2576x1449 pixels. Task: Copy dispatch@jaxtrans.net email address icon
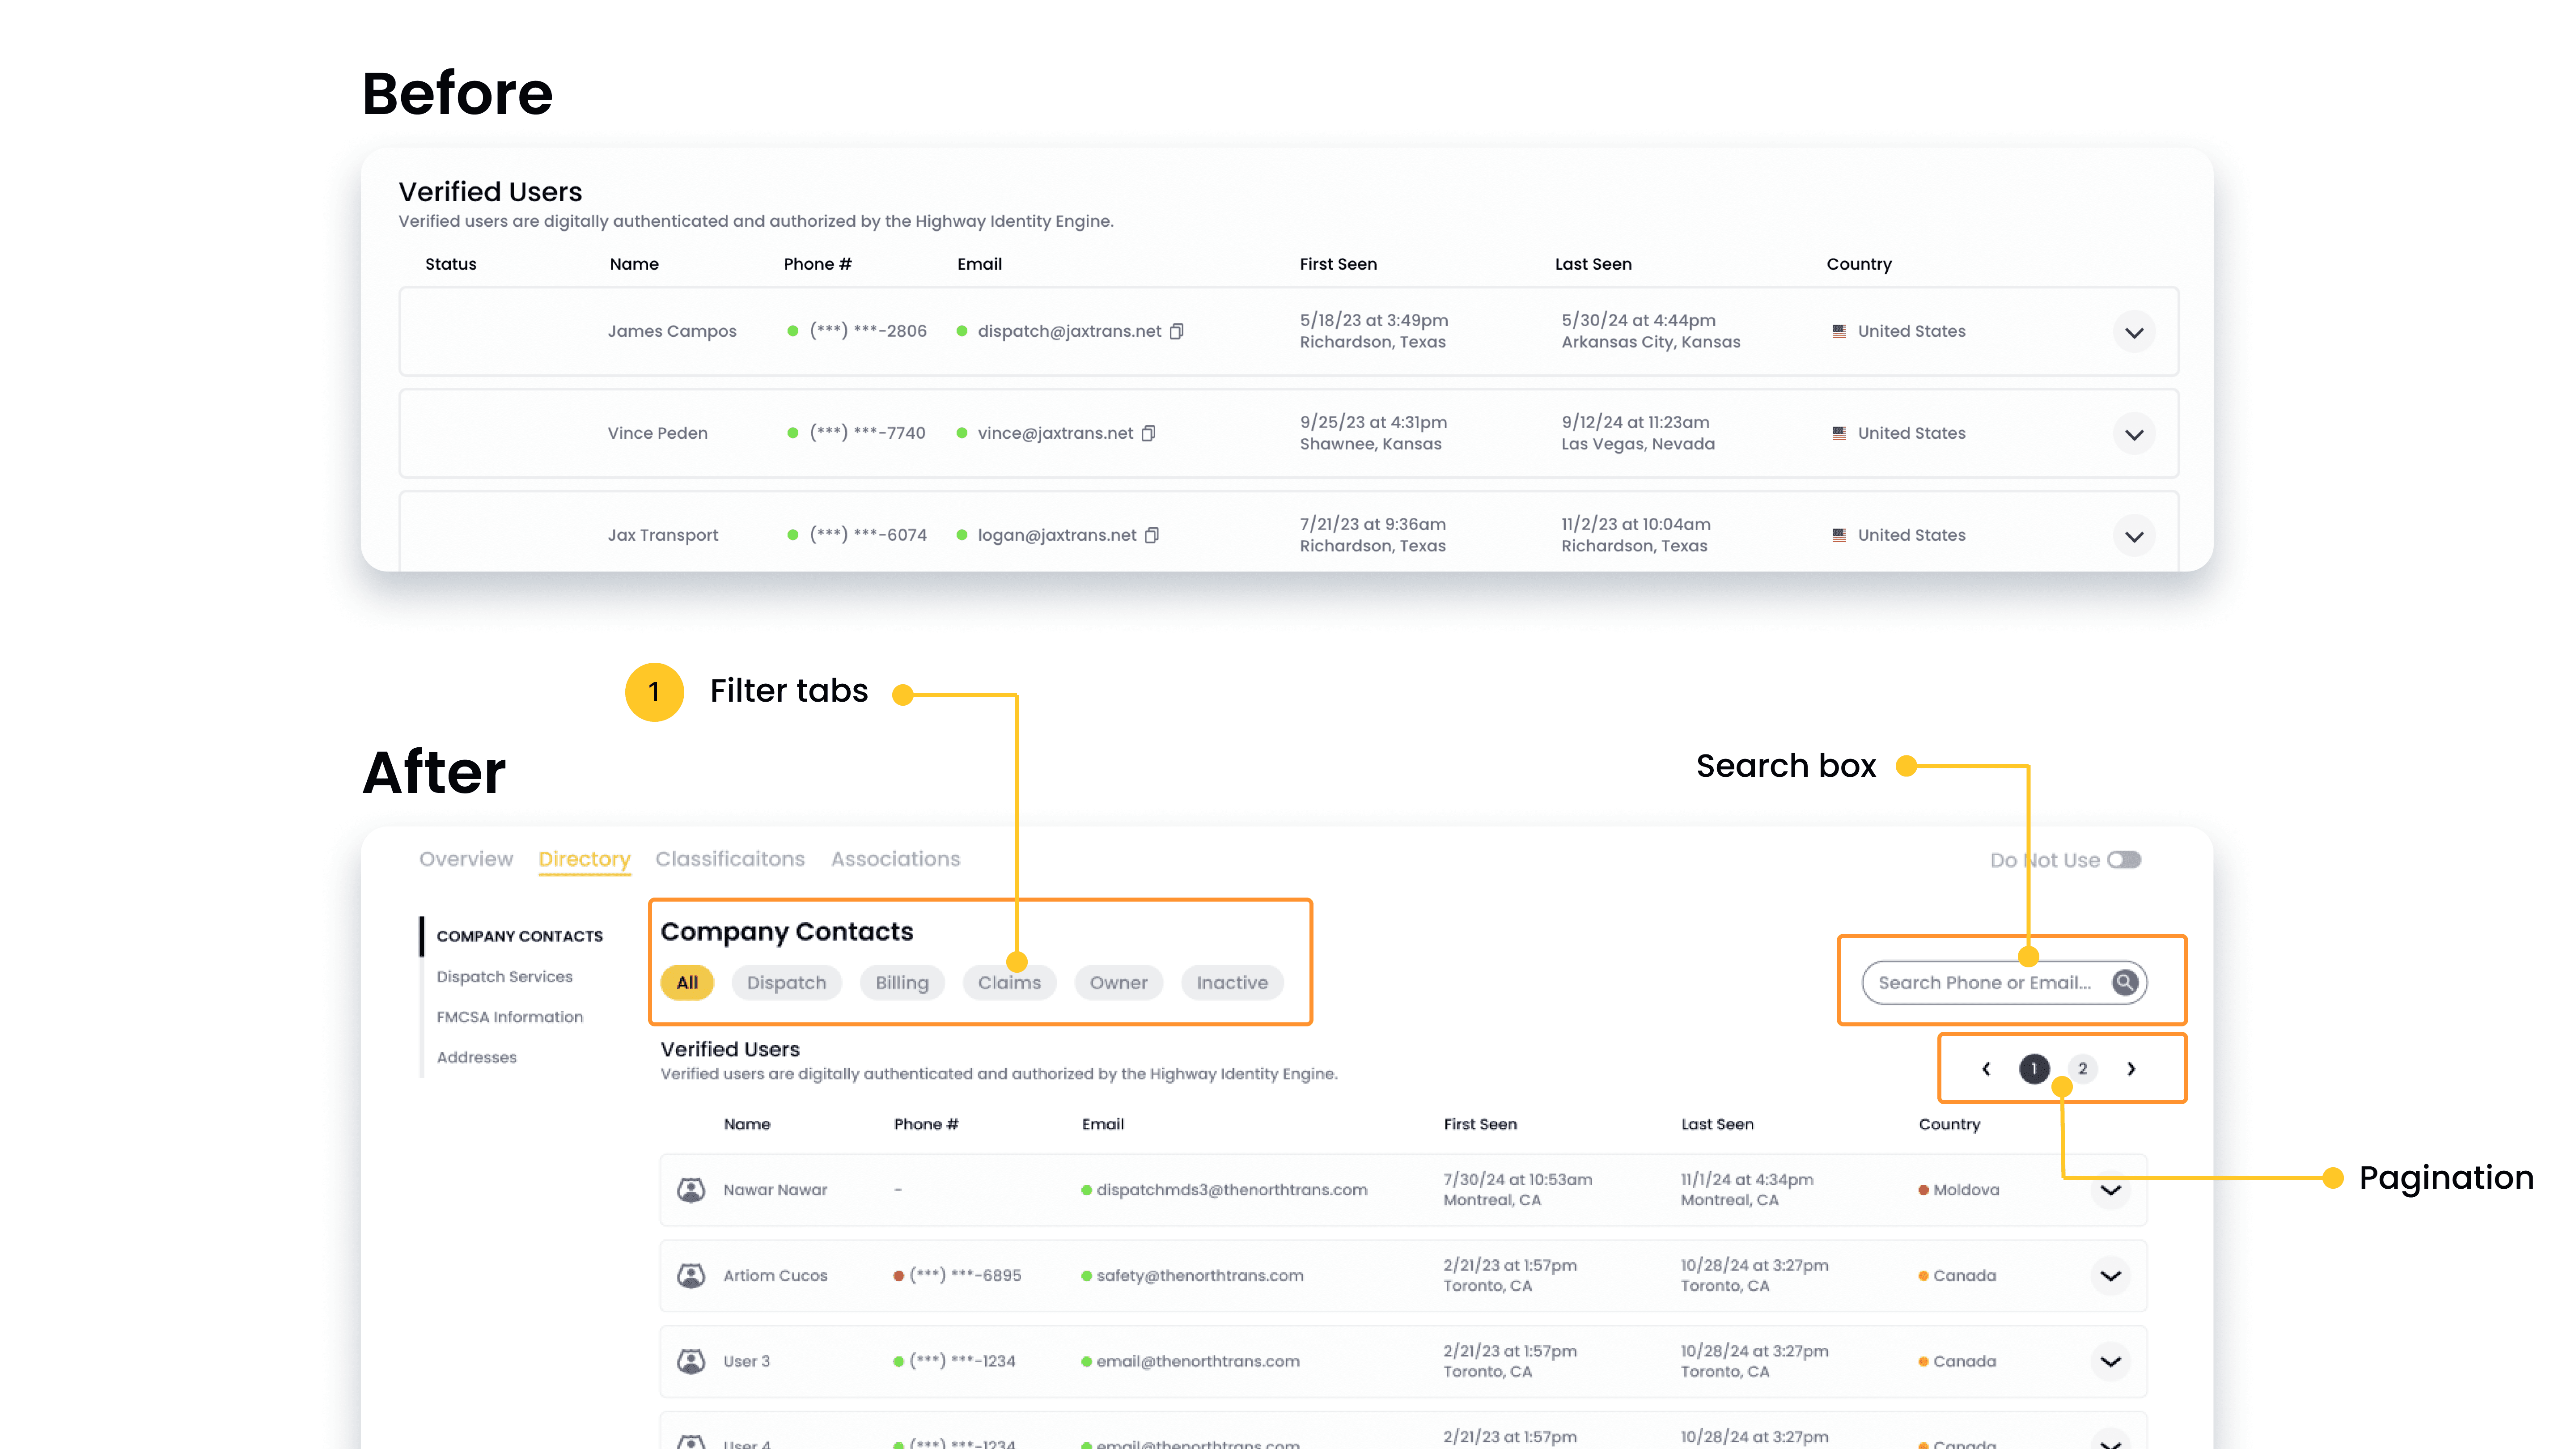pyautogui.click(x=1177, y=331)
